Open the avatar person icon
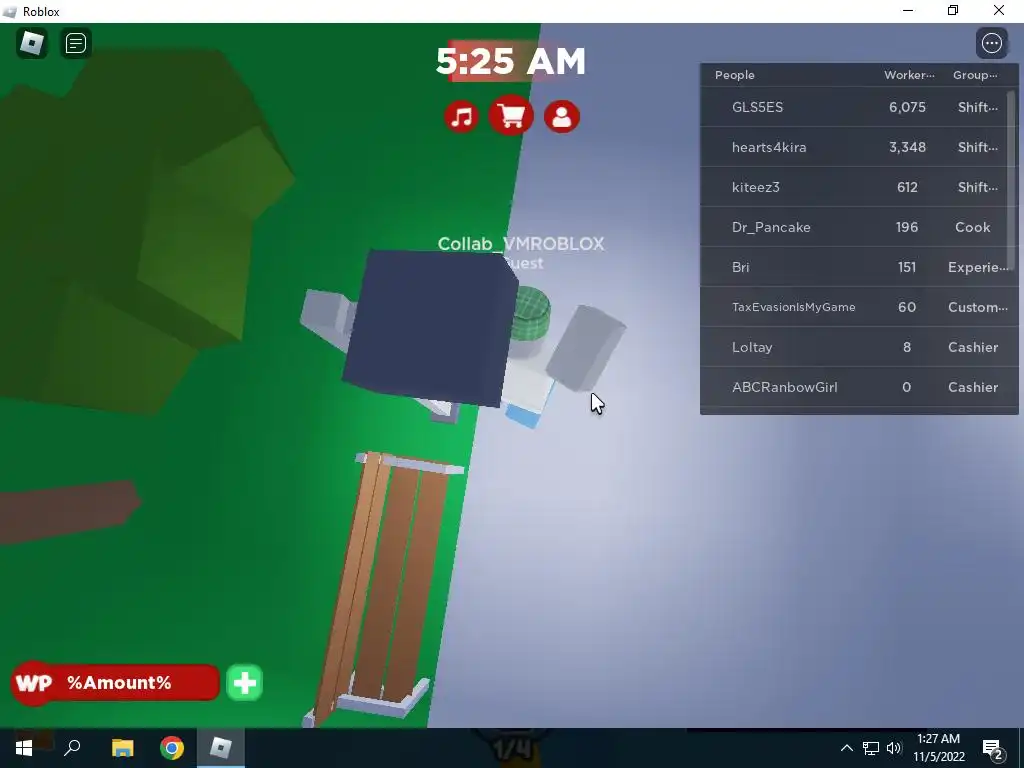1024x768 pixels. pyautogui.click(x=562, y=117)
